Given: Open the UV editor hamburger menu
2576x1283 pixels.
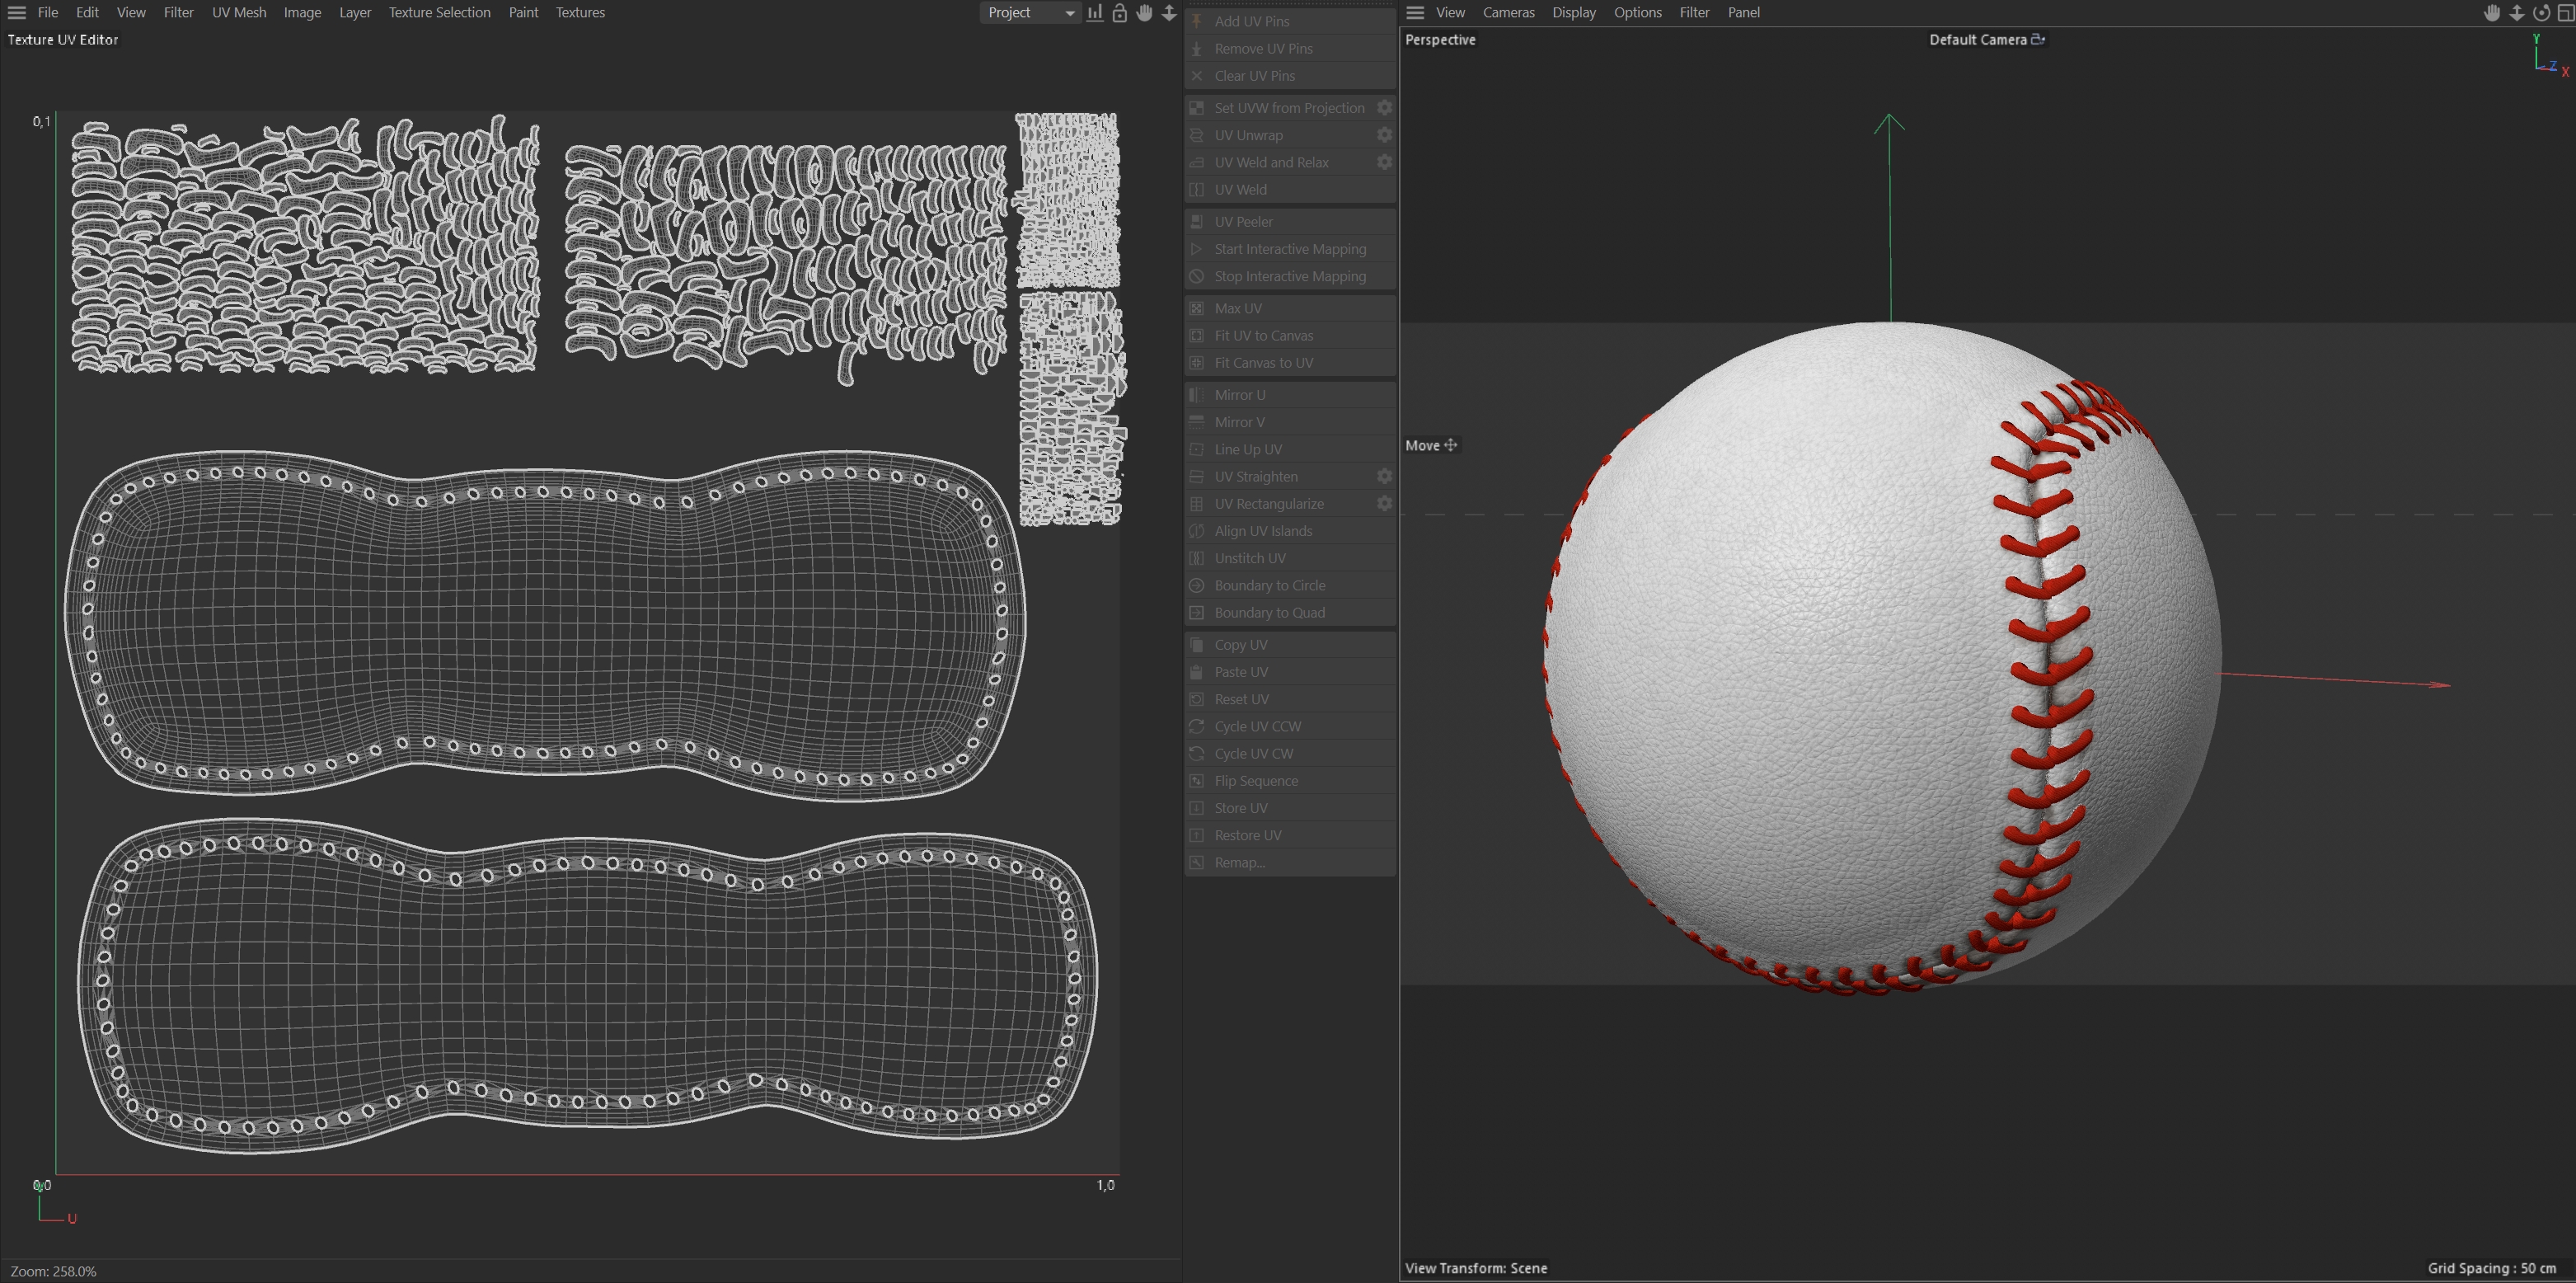Looking at the screenshot, I should 16,12.
